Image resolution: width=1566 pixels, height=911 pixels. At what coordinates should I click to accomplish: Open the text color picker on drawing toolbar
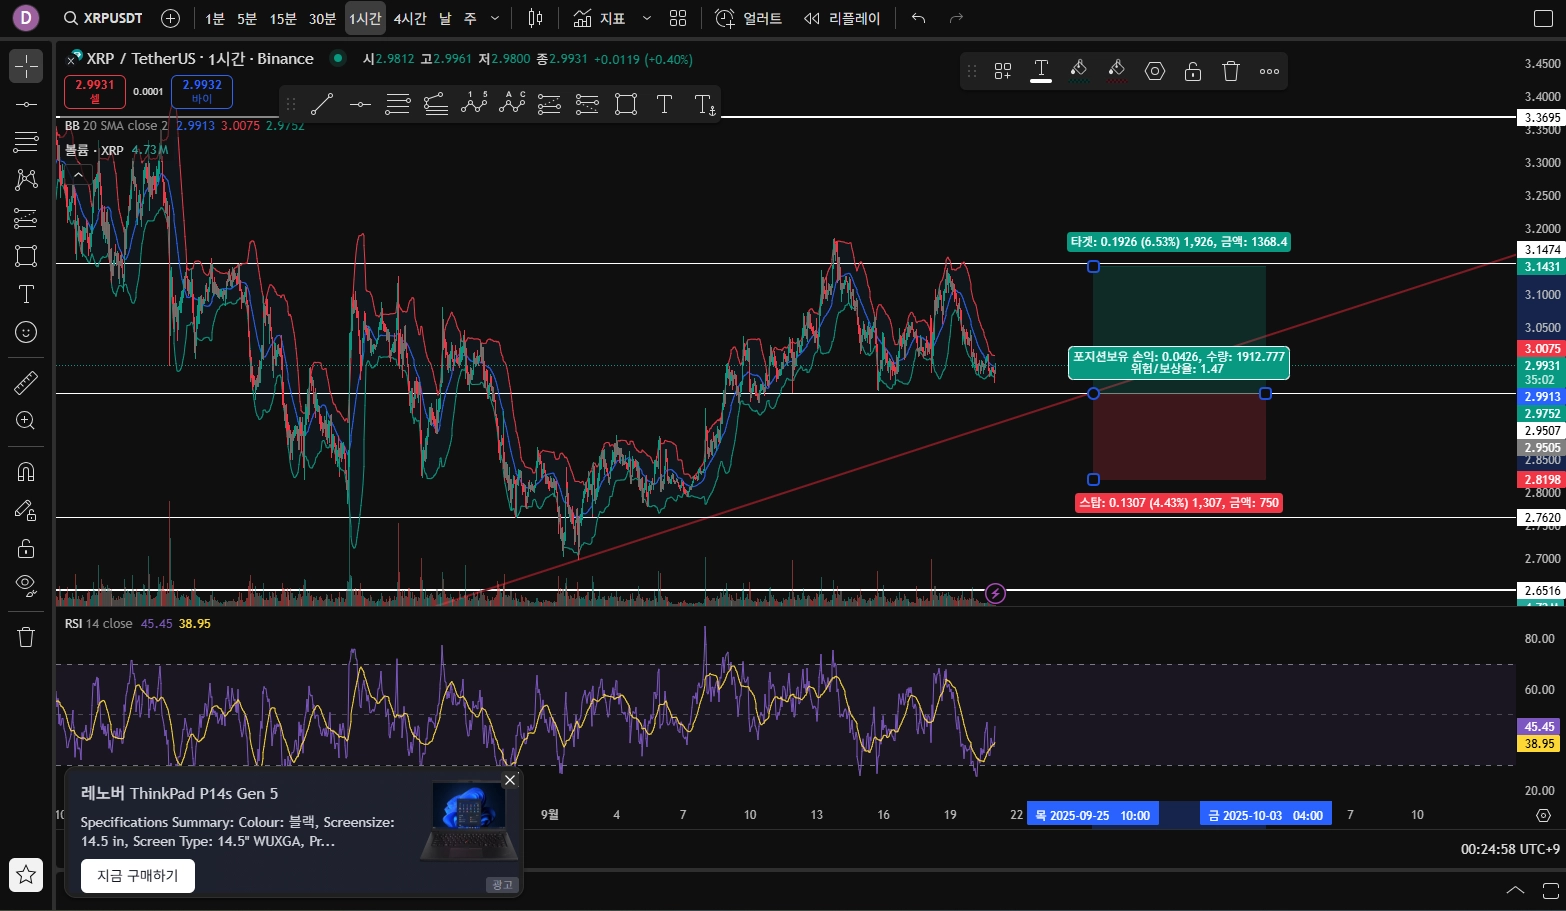pyautogui.click(x=1041, y=71)
